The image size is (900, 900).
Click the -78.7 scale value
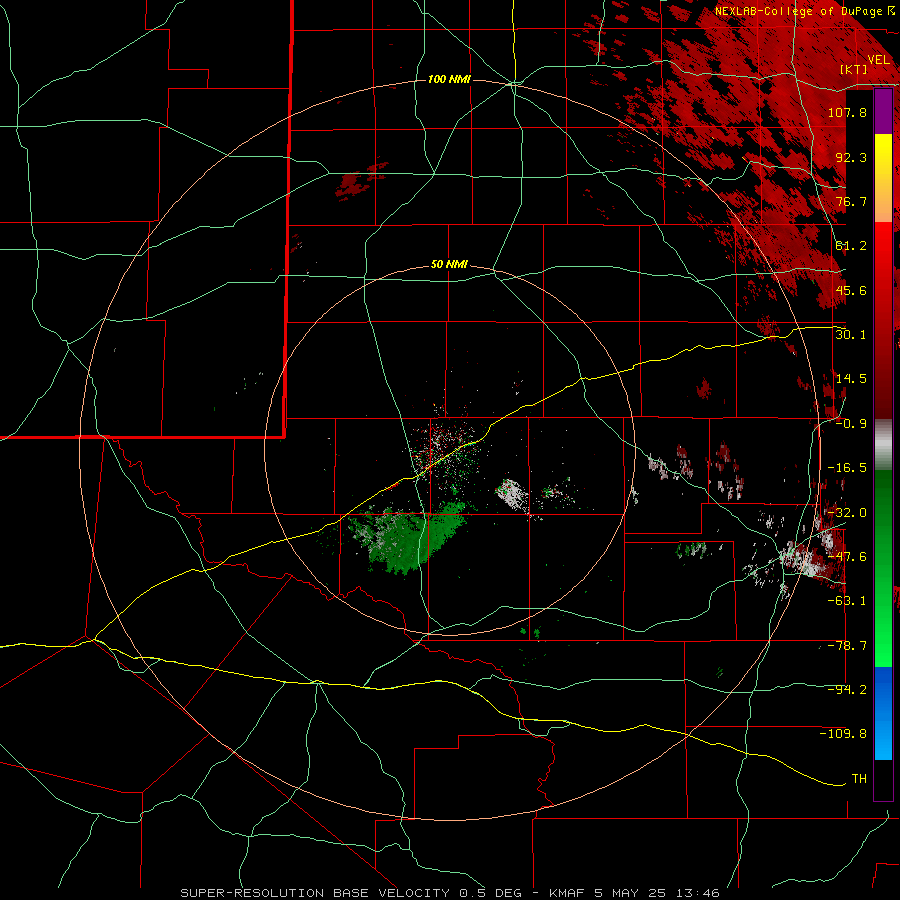(847, 645)
